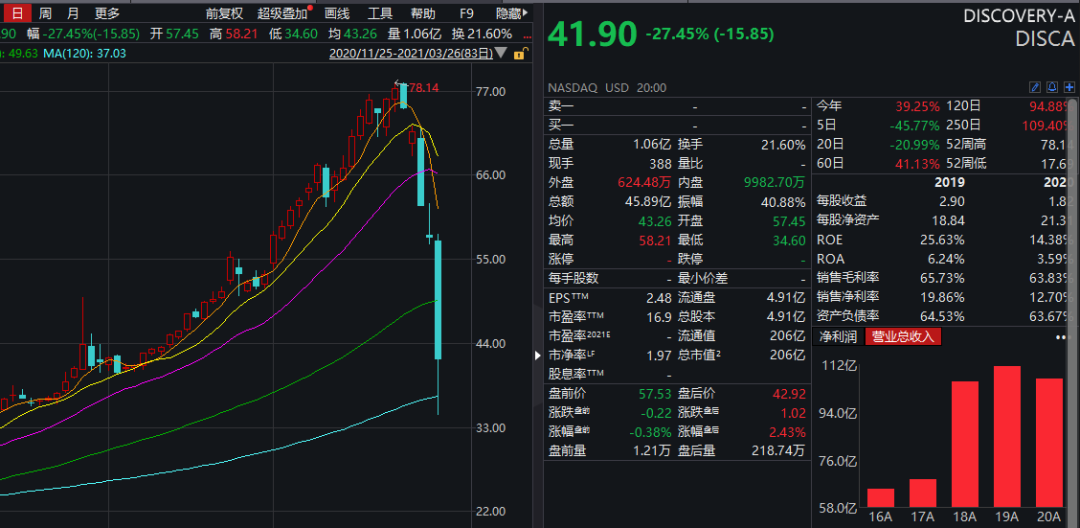This screenshot has height=528, width=1080.
Task: Click the 现手 388 value
Action: click(x=660, y=164)
